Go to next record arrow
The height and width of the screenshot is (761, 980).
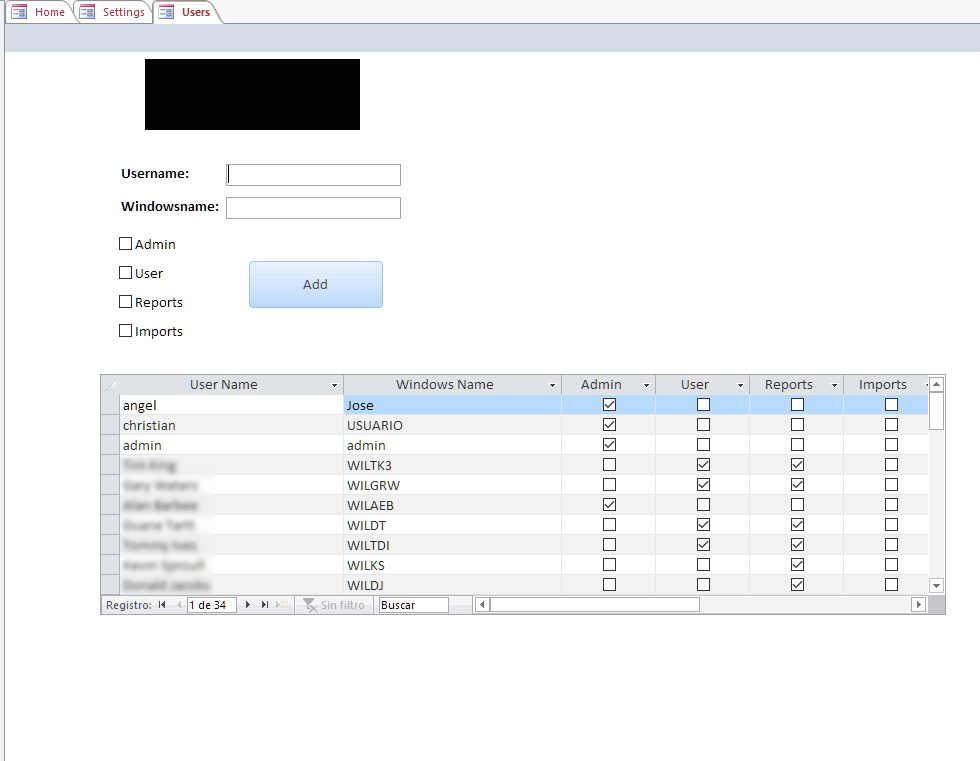point(248,605)
